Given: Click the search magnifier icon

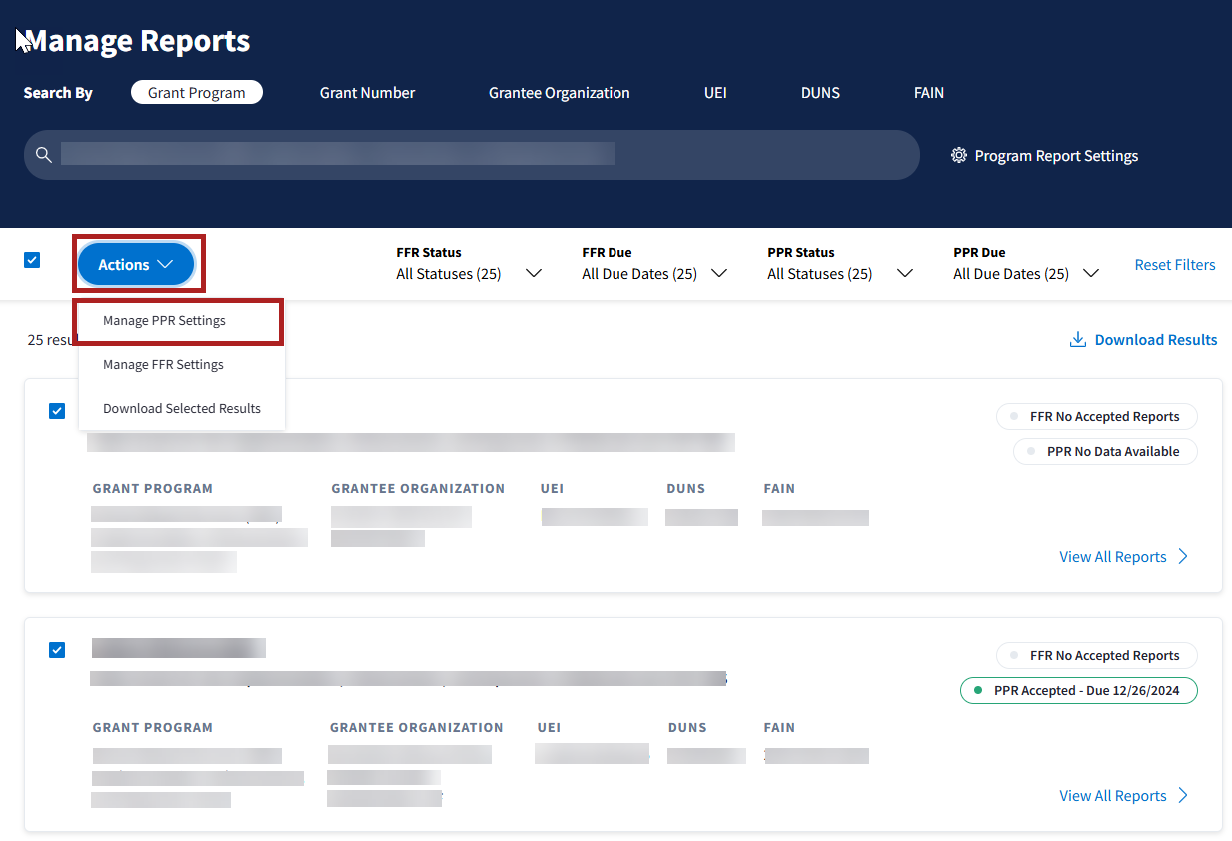Looking at the screenshot, I should click(x=43, y=155).
